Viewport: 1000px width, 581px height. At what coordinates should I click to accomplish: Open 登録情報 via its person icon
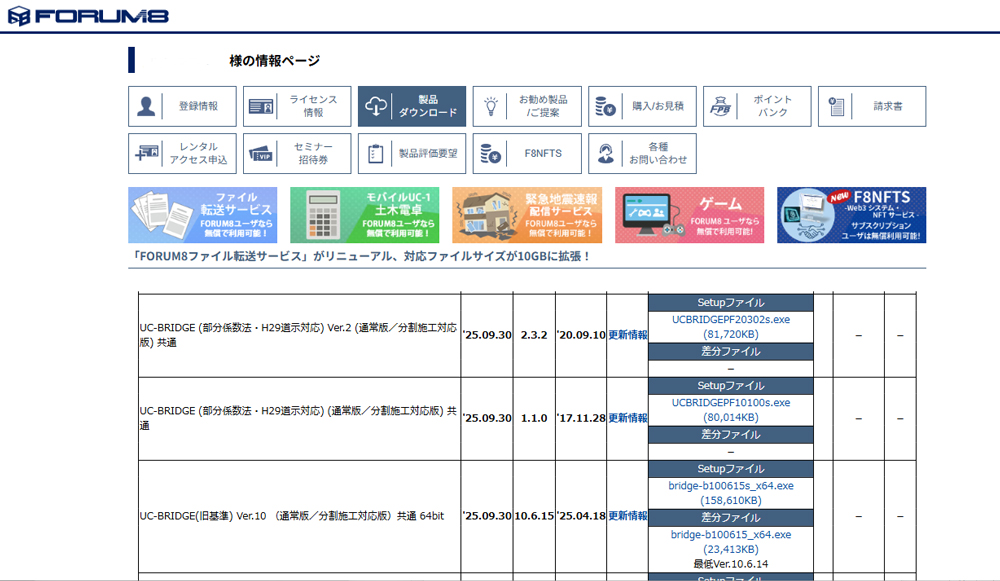(x=146, y=107)
